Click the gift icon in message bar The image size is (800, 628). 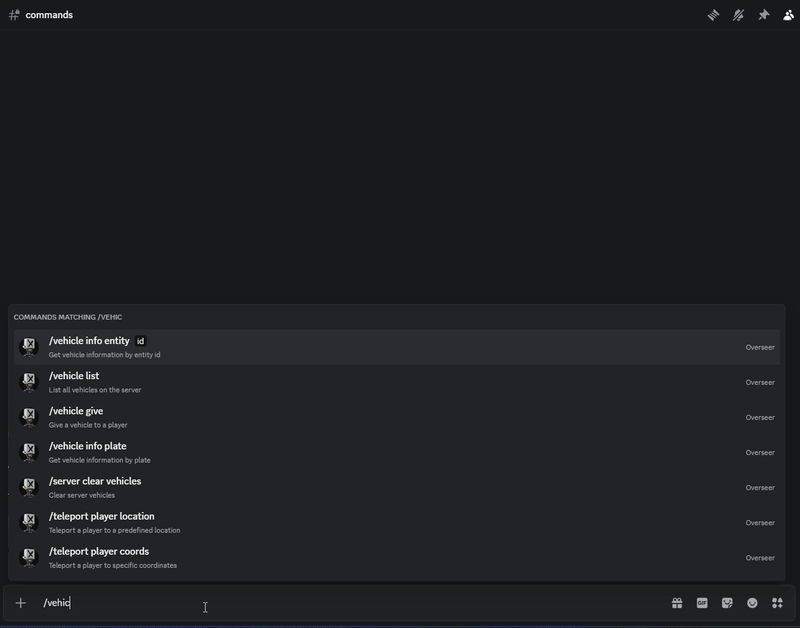(x=677, y=603)
